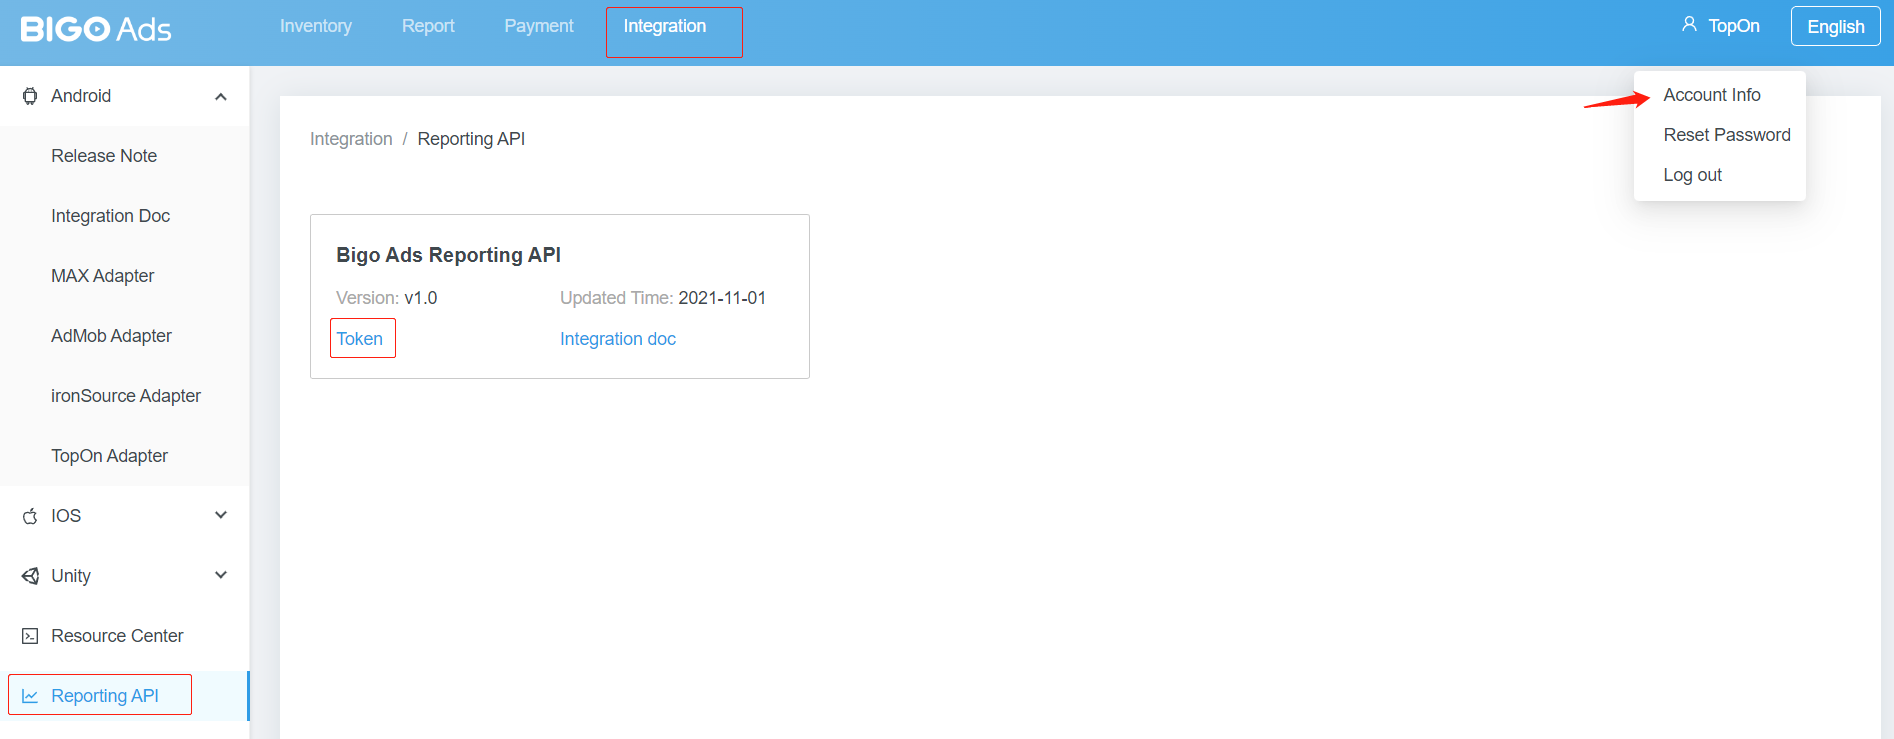Open Integration Doc in the sidebar

110,216
